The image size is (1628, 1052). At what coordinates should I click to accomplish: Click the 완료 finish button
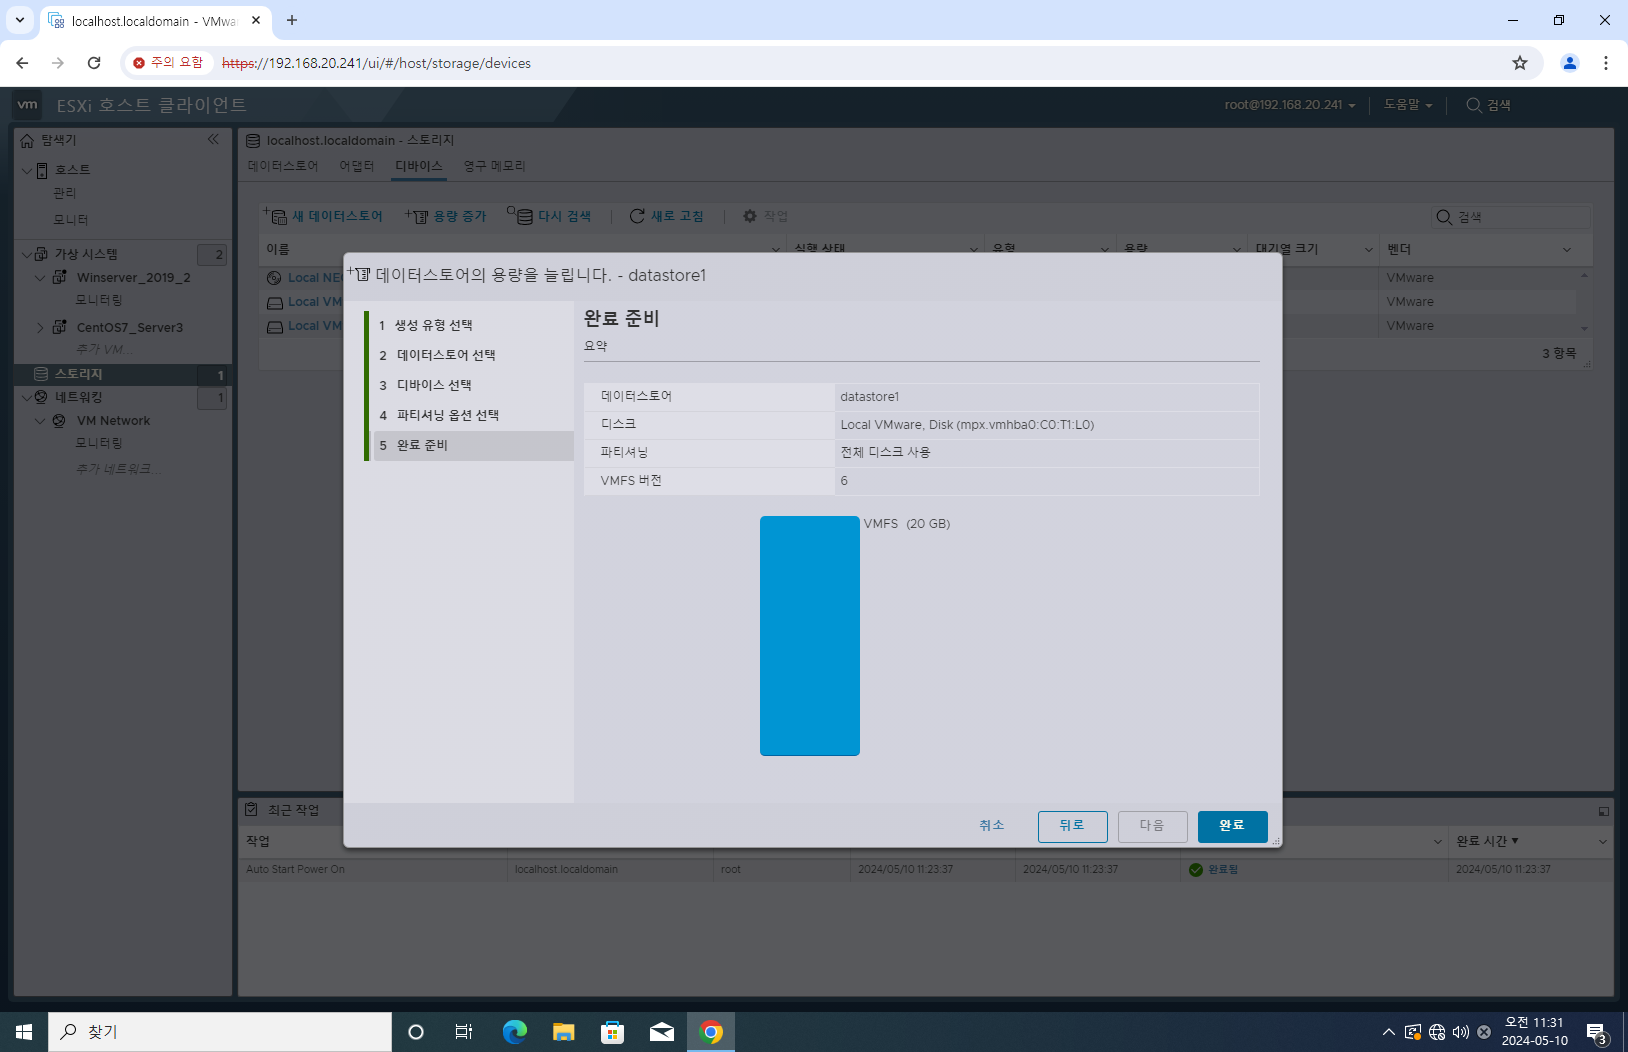point(1232,826)
